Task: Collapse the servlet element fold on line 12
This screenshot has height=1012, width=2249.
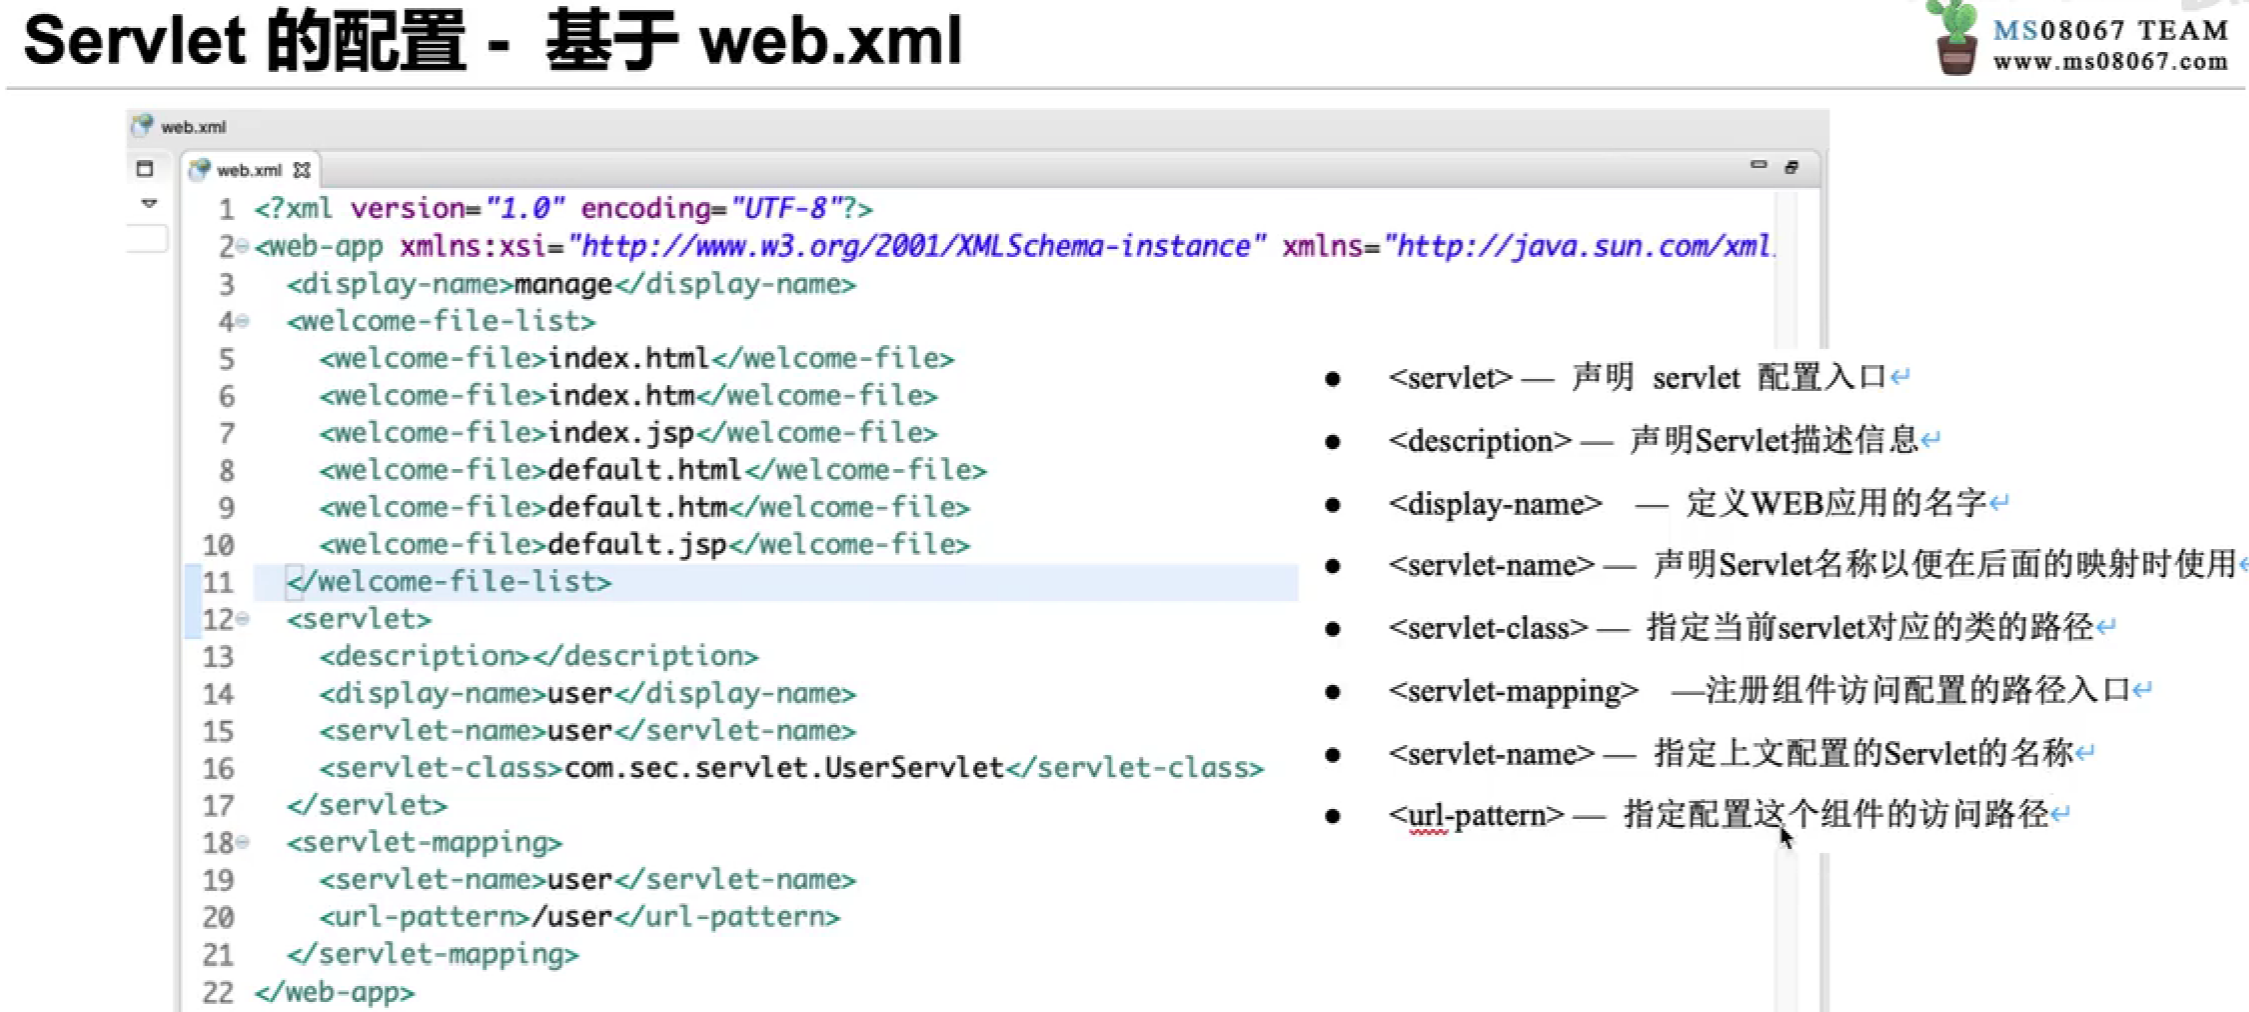Action: 242,619
